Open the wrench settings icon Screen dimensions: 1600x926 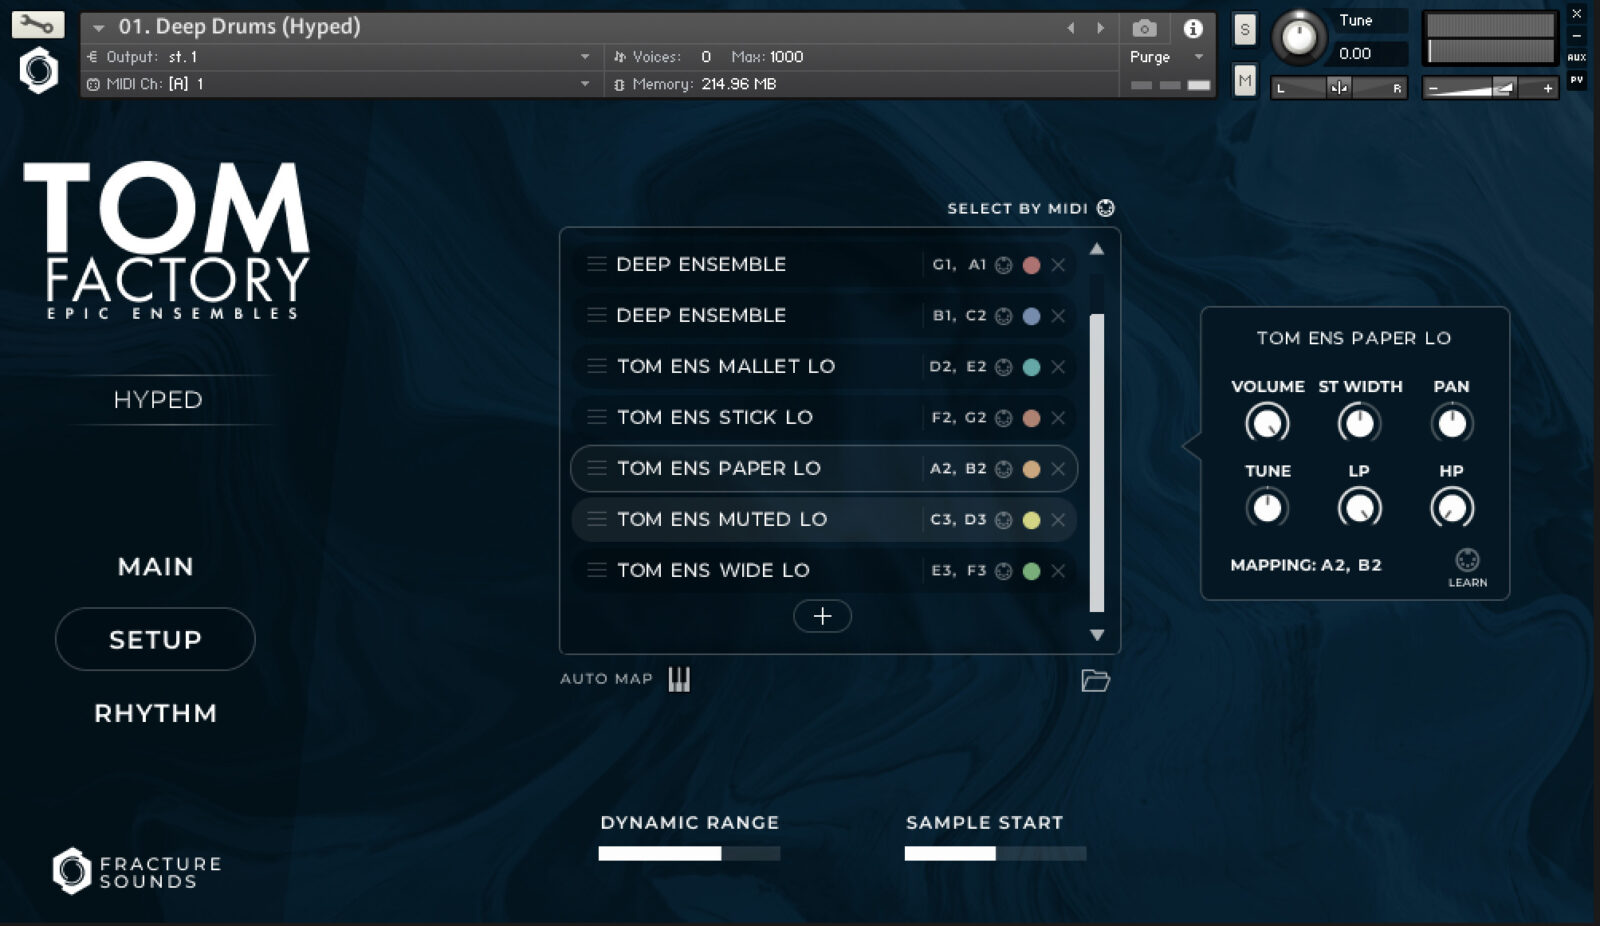point(37,24)
